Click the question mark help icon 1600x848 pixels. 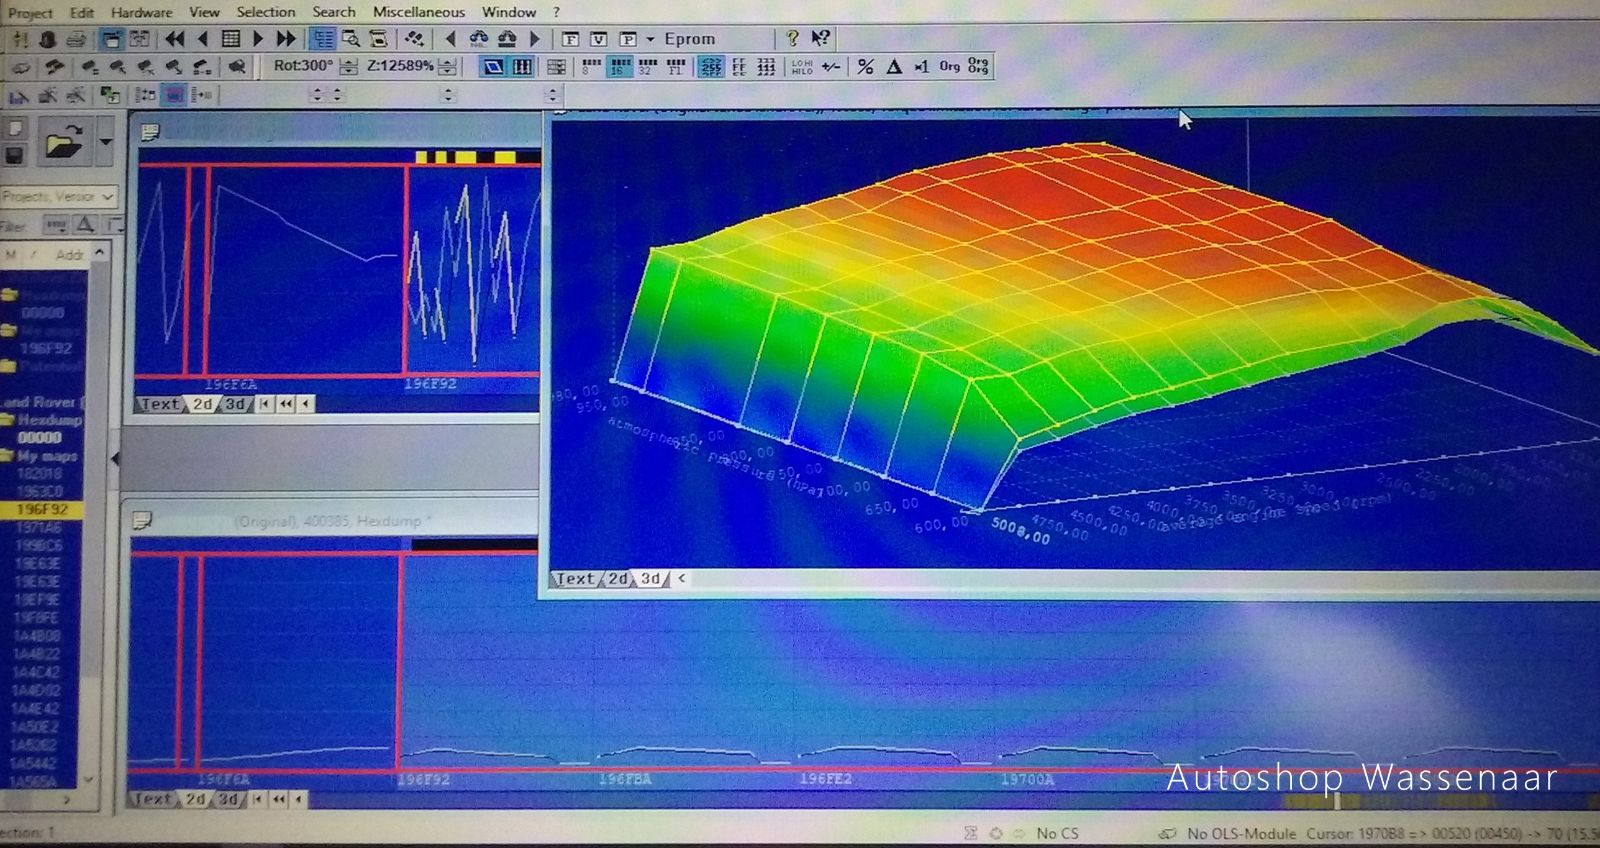click(x=792, y=38)
